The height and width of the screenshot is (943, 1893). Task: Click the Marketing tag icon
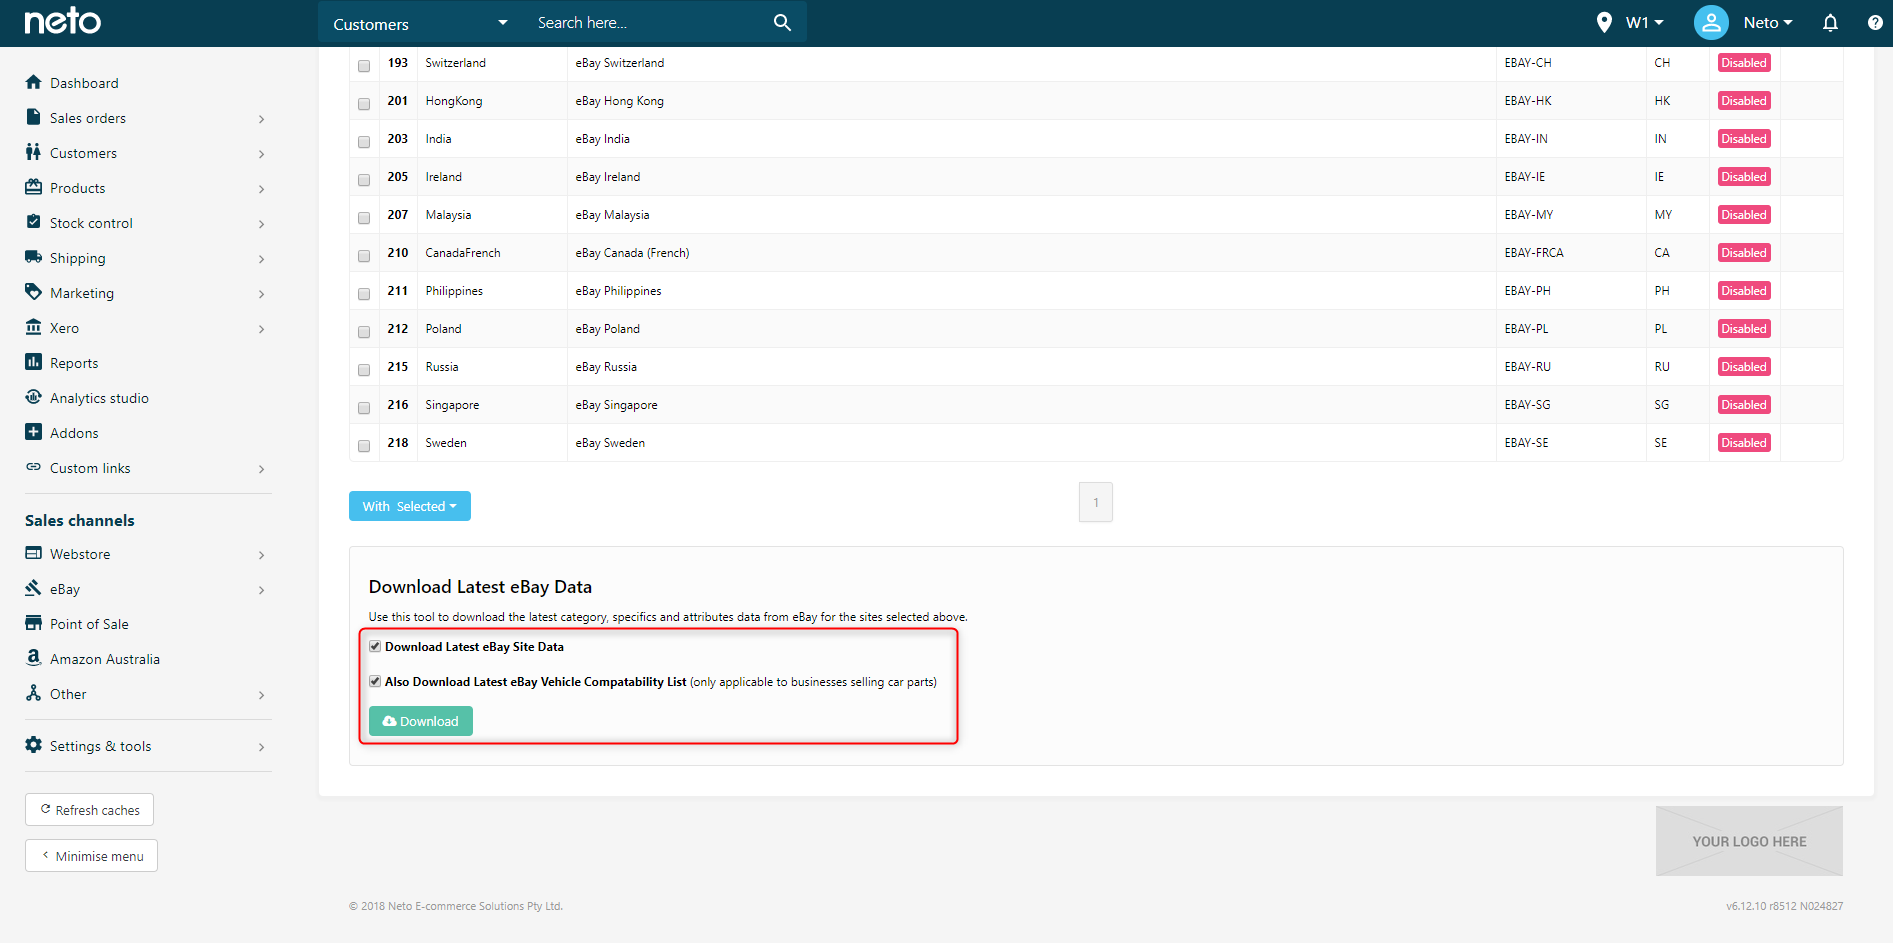[x=33, y=292]
